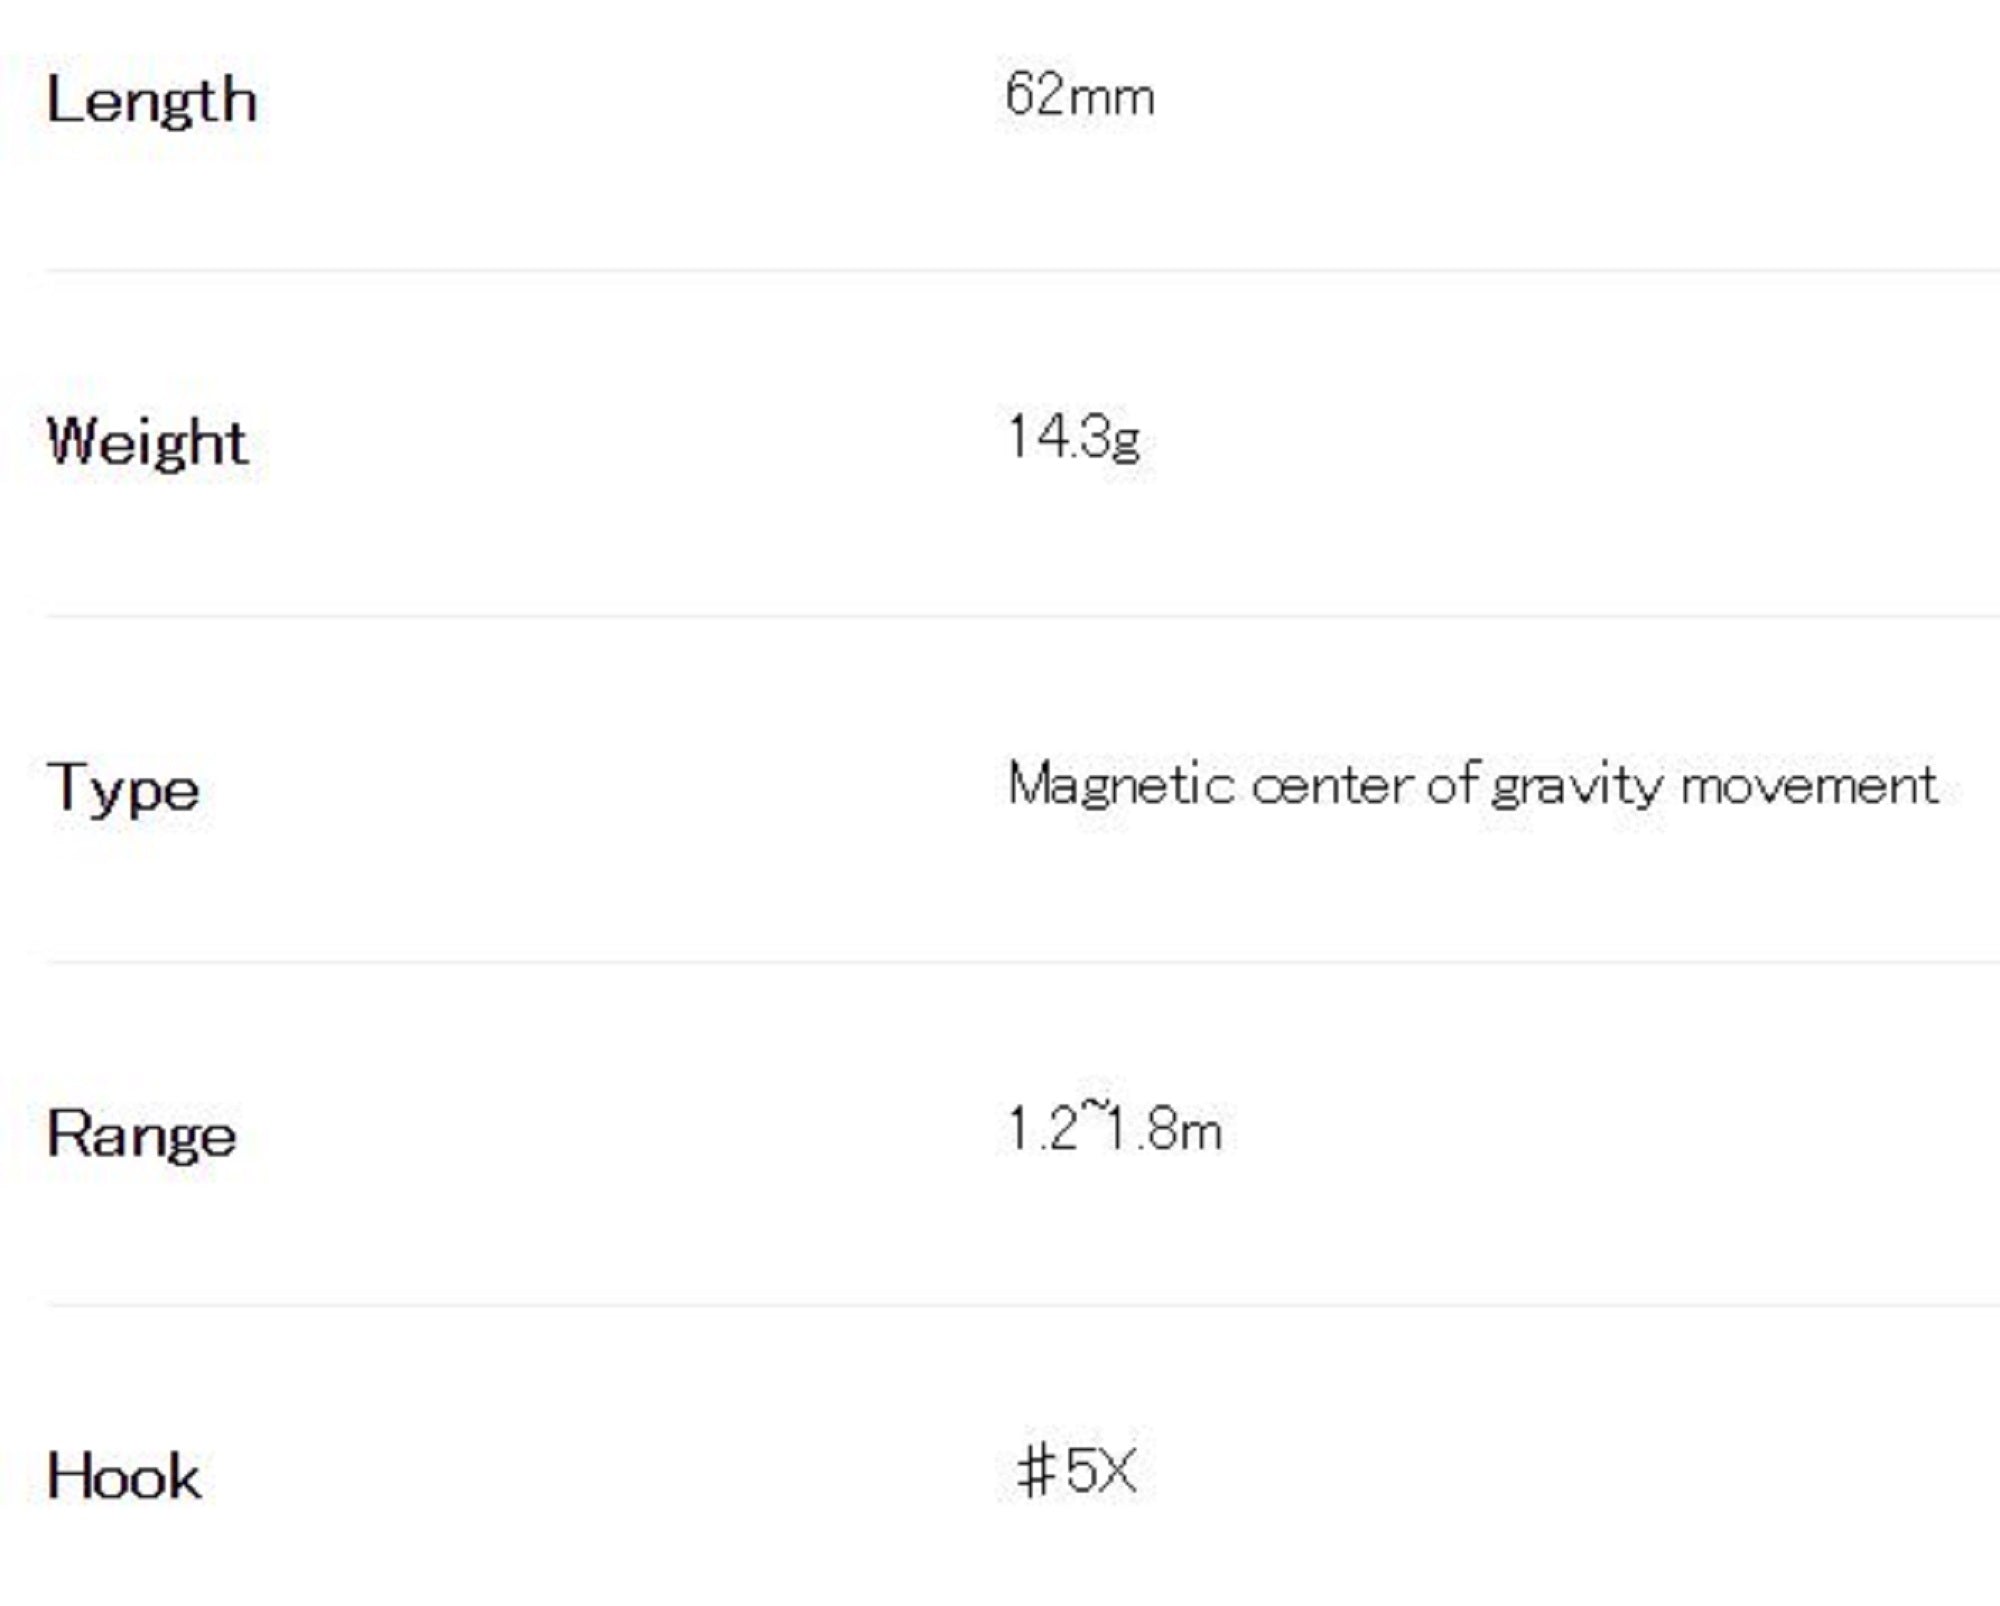Click divider line between Length and Weight
This screenshot has width=2000, height=1606.
1000,270
